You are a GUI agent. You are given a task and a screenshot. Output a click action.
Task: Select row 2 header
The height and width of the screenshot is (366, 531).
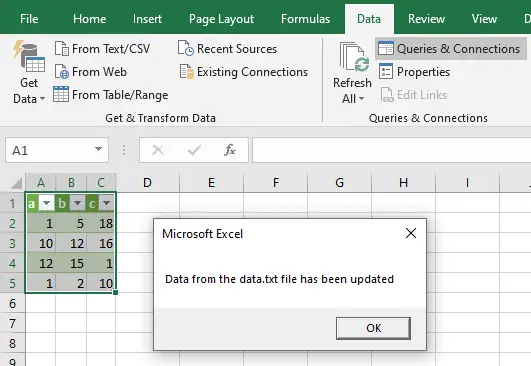click(x=13, y=223)
